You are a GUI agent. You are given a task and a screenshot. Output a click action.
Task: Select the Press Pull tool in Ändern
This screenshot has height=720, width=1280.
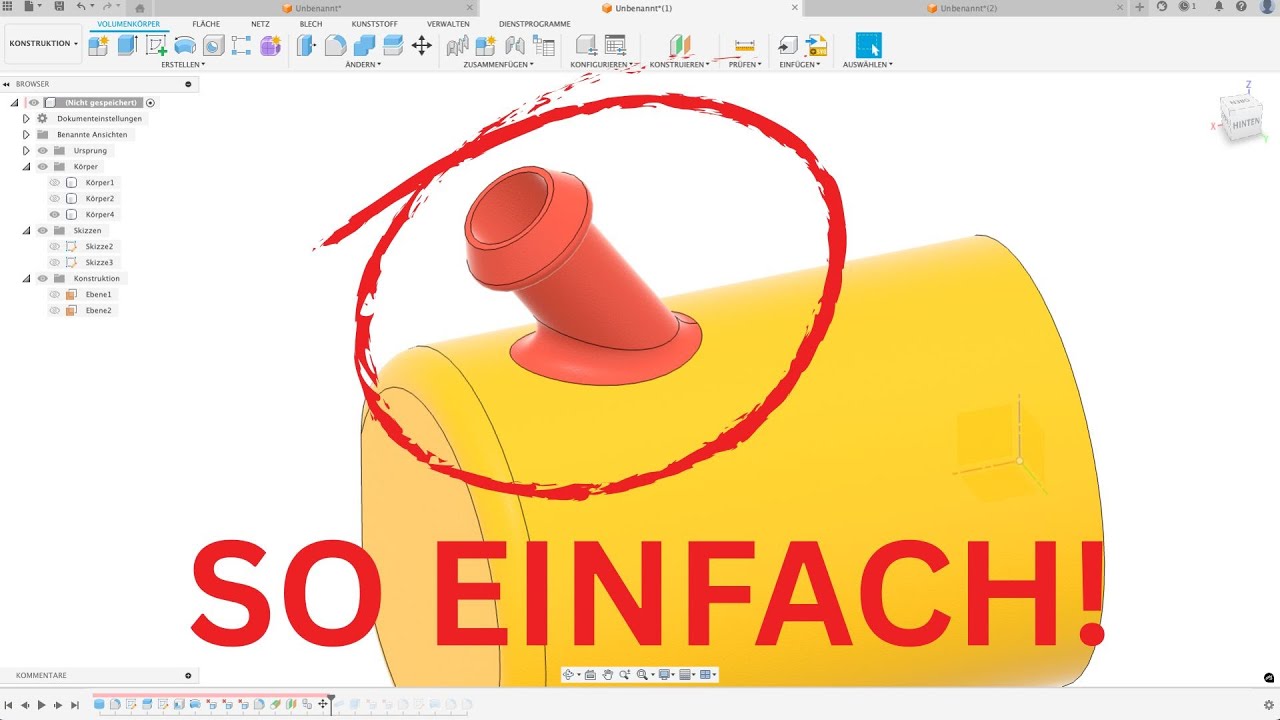306,45
